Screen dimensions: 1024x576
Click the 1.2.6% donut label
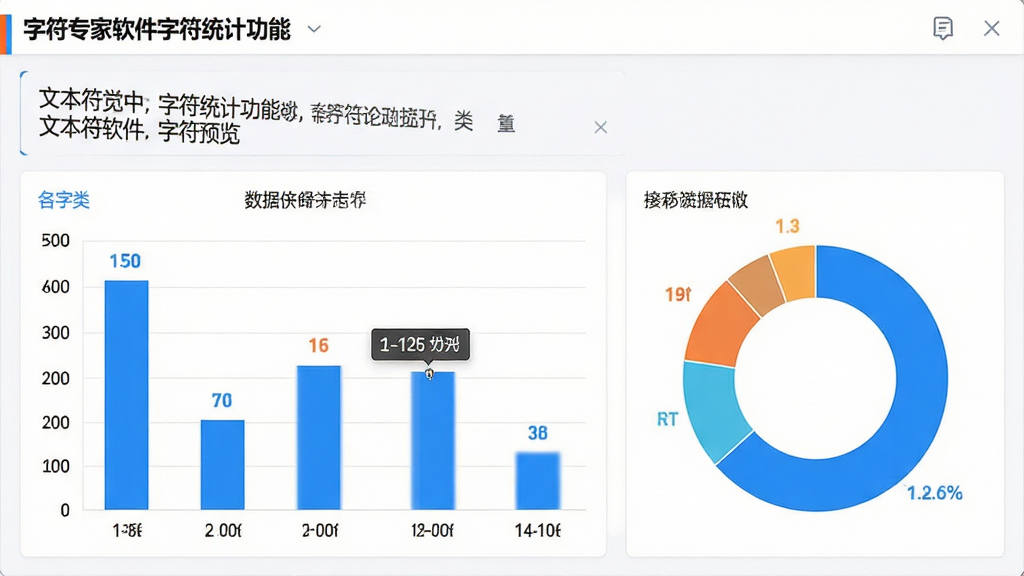click(935, 492)
